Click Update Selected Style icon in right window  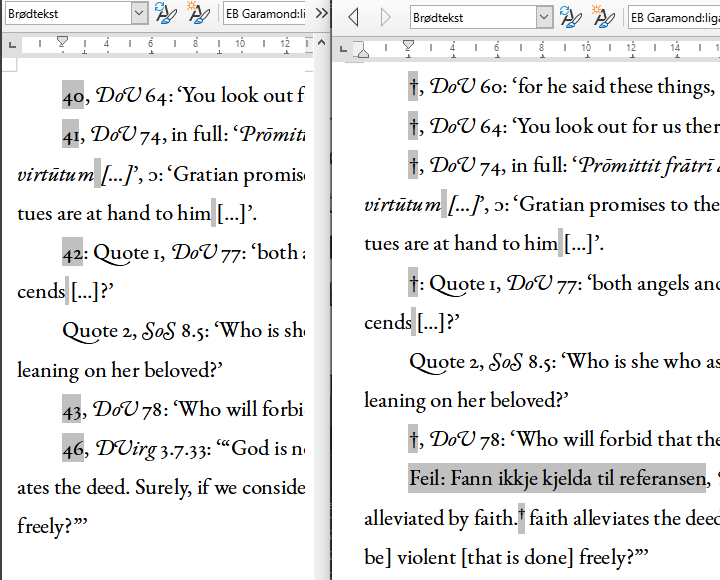click(x=571, y=17)
